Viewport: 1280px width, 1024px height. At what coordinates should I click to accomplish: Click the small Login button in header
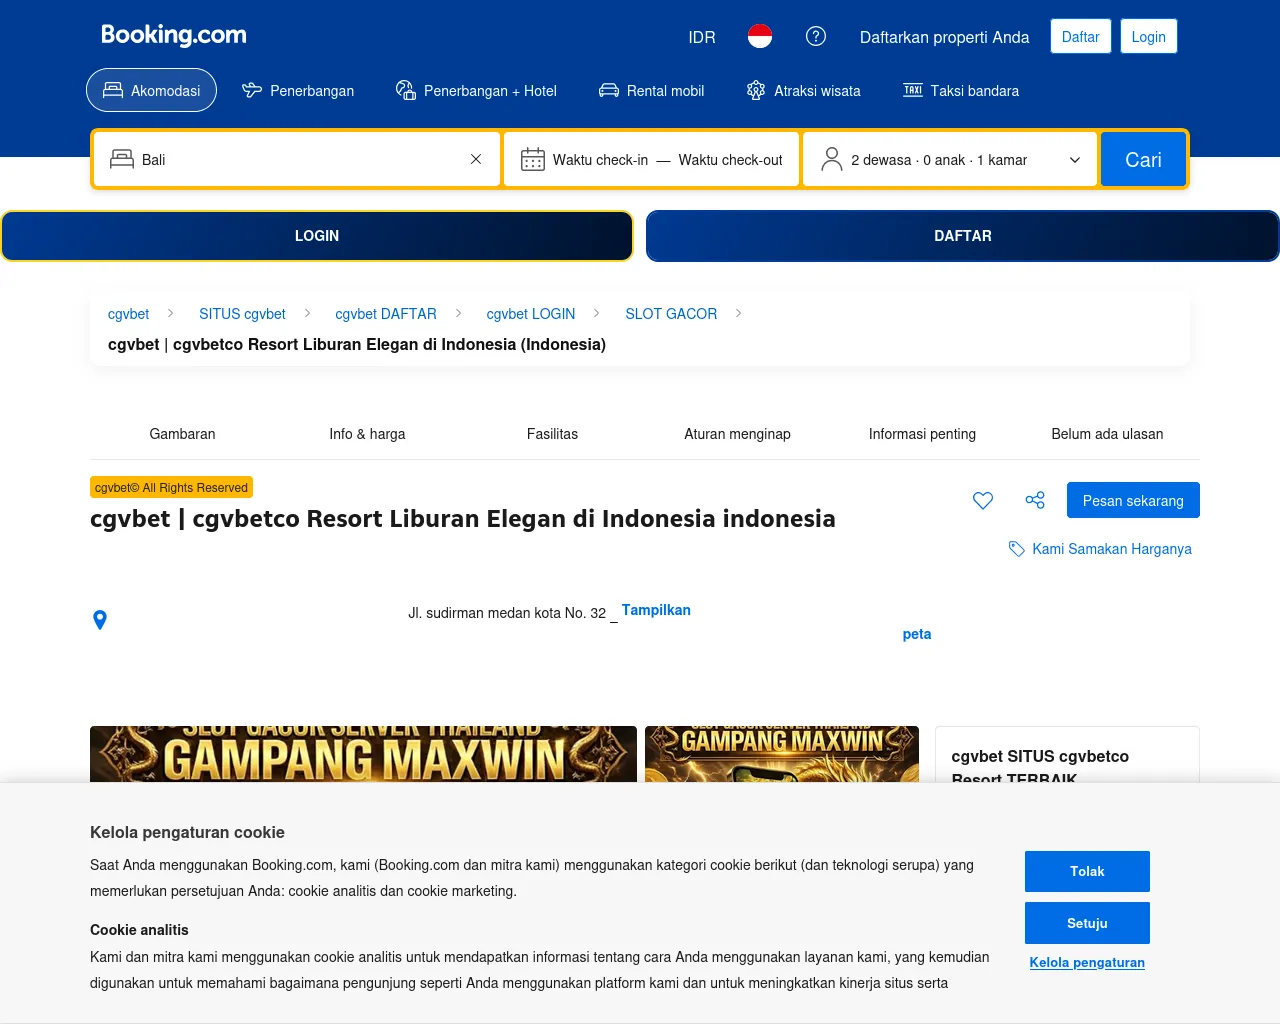1148,36
